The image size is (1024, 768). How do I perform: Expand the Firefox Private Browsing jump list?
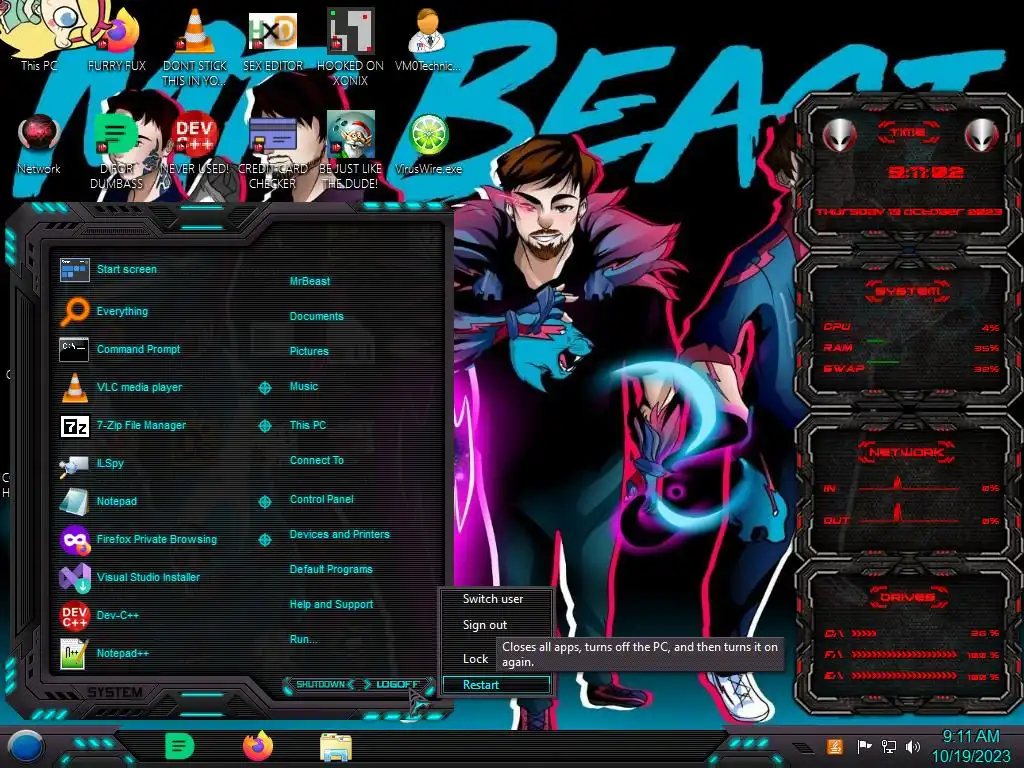[264, 539]
